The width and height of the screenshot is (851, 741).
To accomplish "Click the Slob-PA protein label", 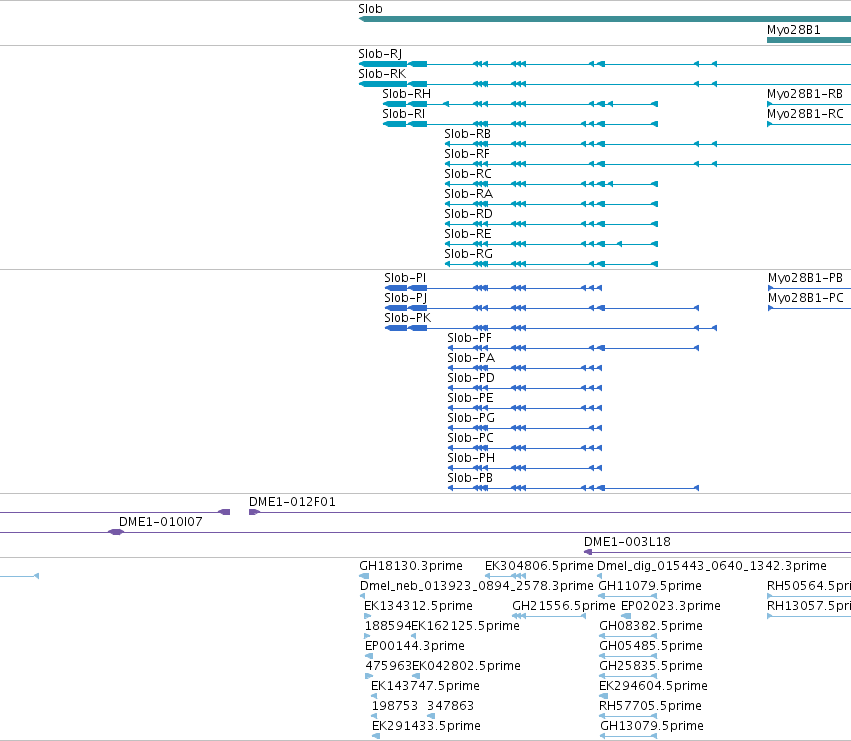I will (x=471, y=358).
